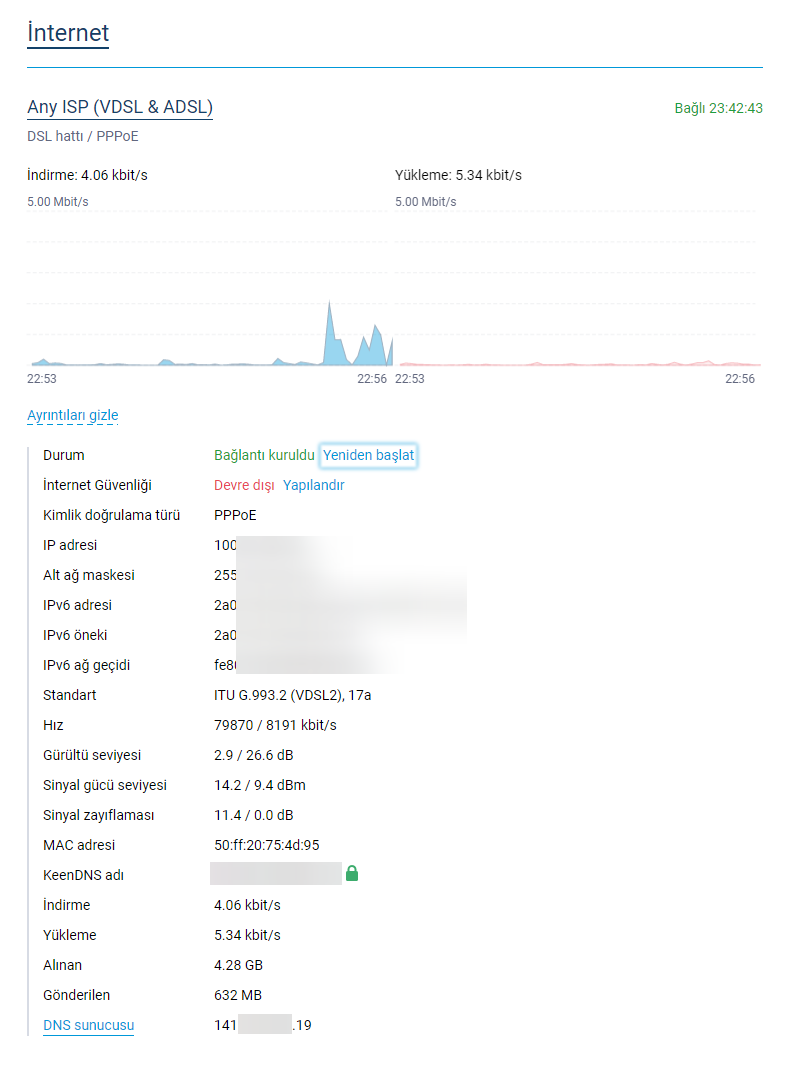Click the ITU G.993.2 (VDSL2) standard value
The image size is (786, 1077).
point(299,695)
